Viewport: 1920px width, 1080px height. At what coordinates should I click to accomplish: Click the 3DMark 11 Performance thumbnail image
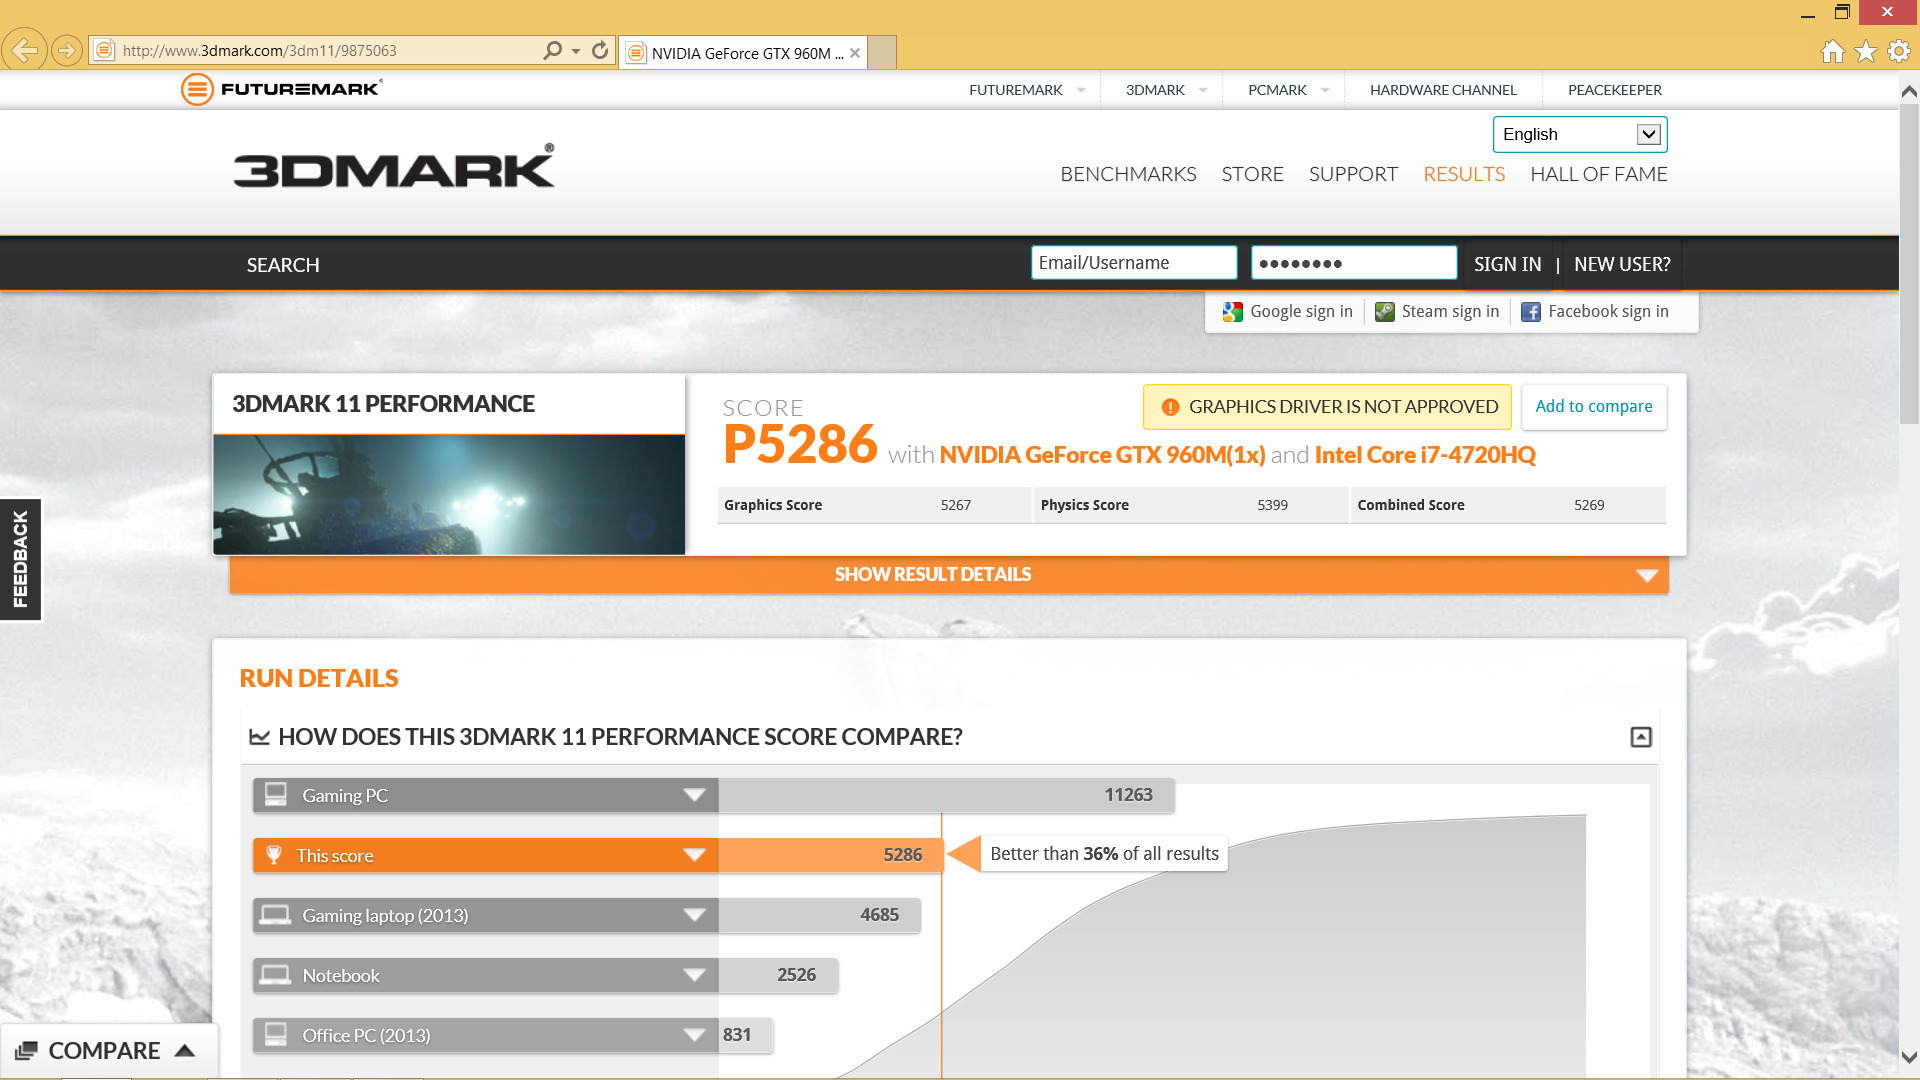(449, 495)
